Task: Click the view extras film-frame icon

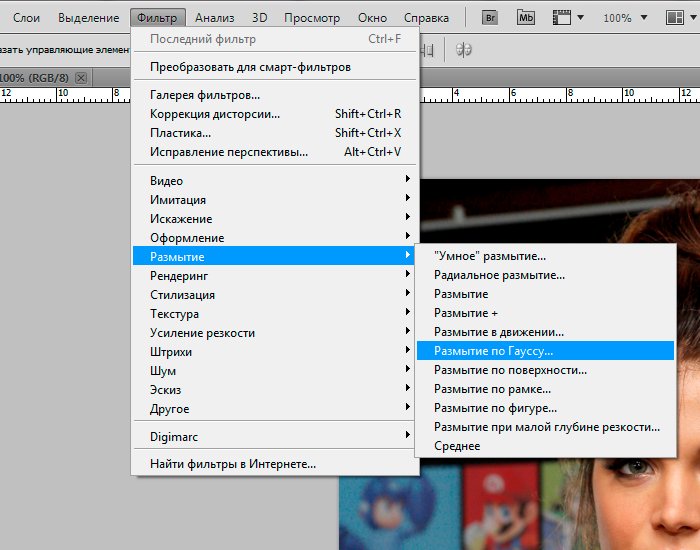Action: (565, 18)
